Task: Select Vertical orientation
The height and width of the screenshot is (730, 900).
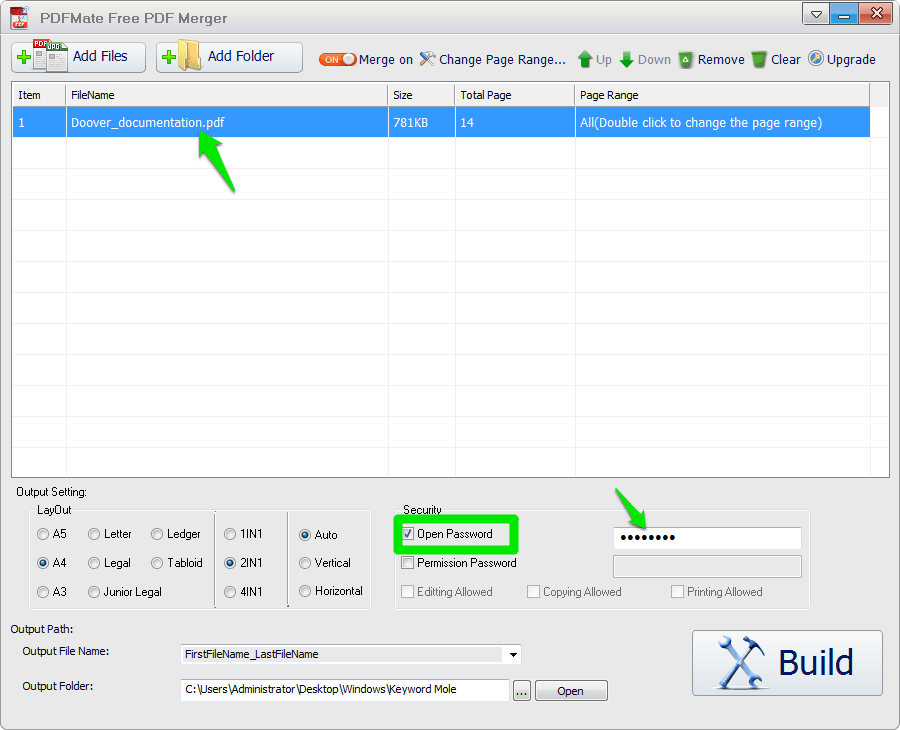Action: [x=305, y=563]
